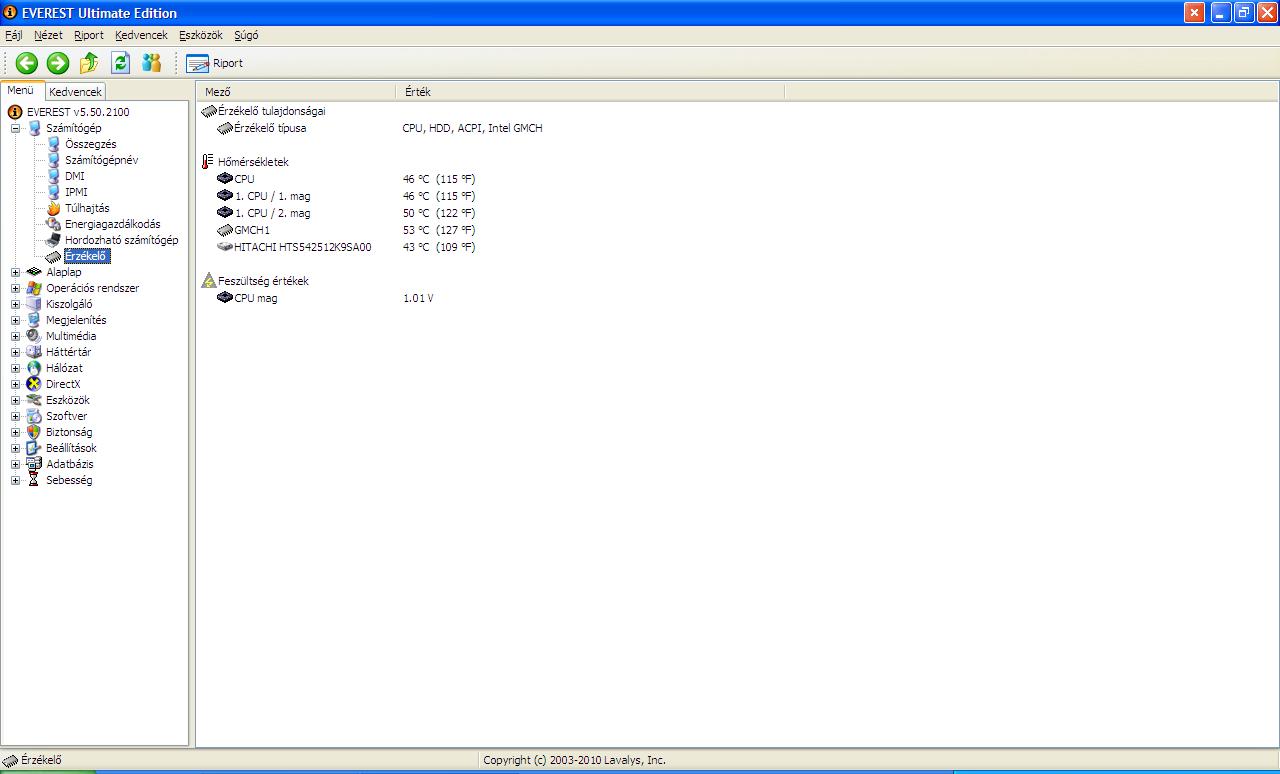Collapse the Számítógép tree node

15,128
